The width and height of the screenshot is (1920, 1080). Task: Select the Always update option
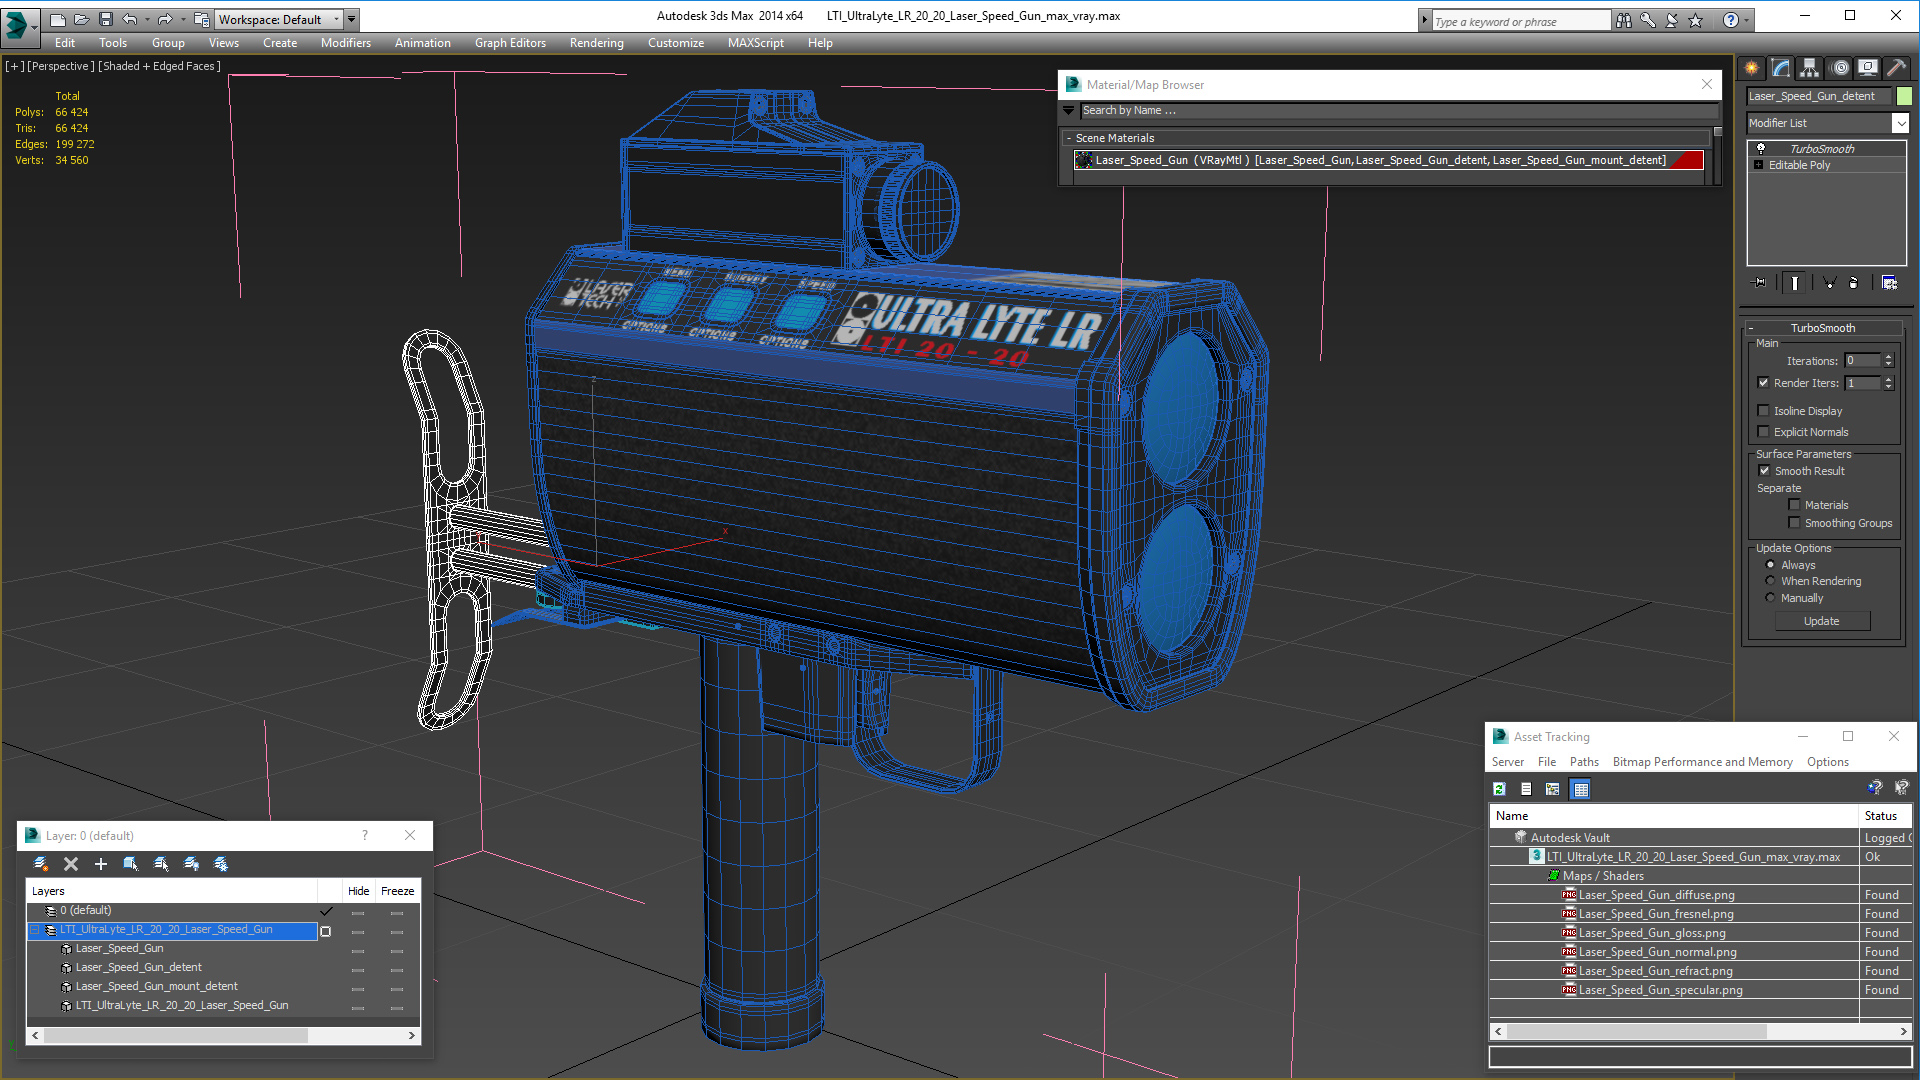point(1770,565)
